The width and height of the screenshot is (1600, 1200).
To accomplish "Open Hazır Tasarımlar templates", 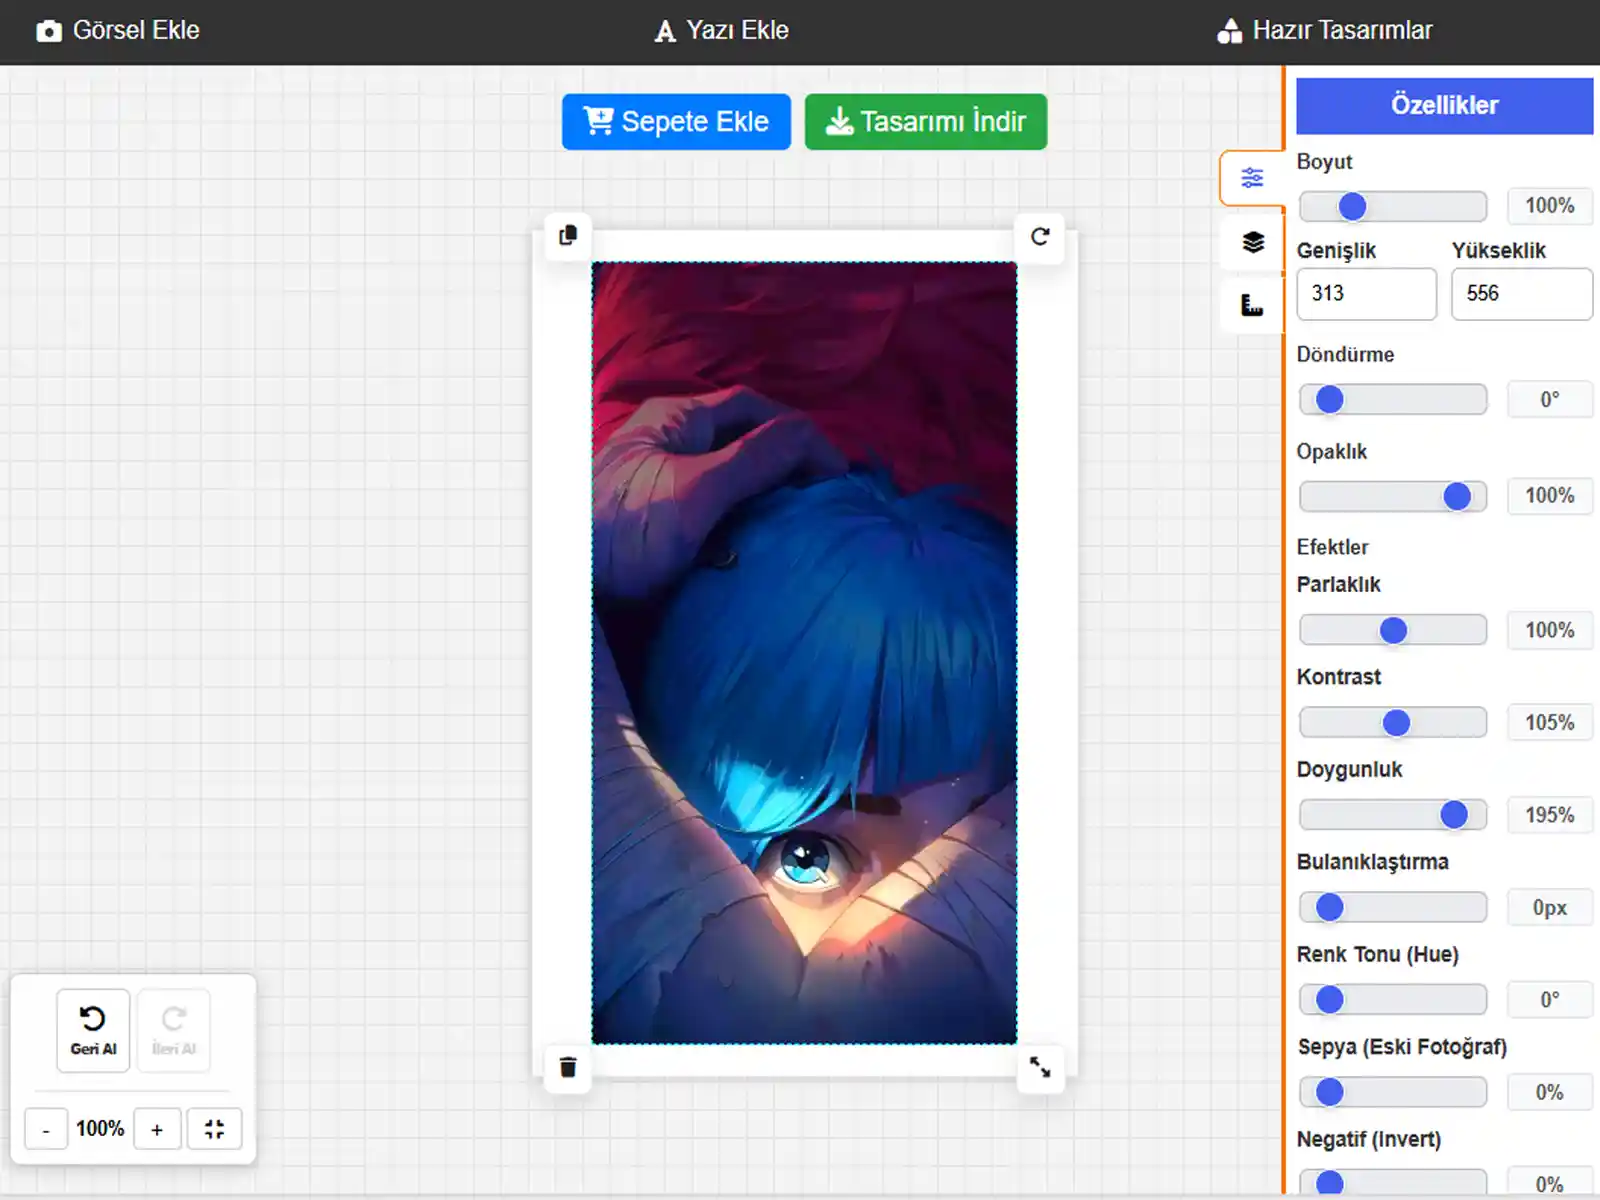I will (1324, 31).
